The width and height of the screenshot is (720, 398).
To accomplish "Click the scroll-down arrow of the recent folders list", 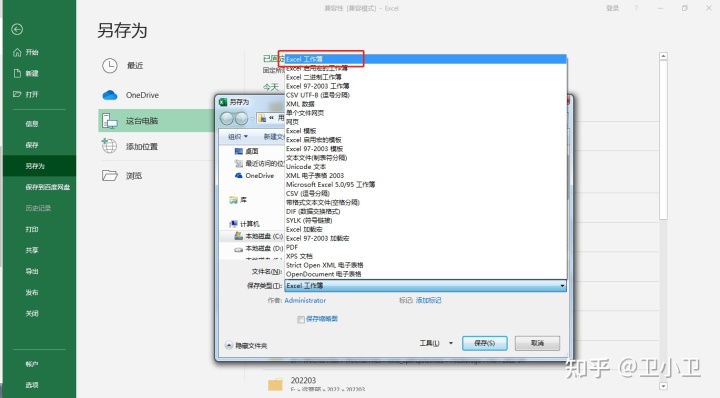I will [663, 386].
